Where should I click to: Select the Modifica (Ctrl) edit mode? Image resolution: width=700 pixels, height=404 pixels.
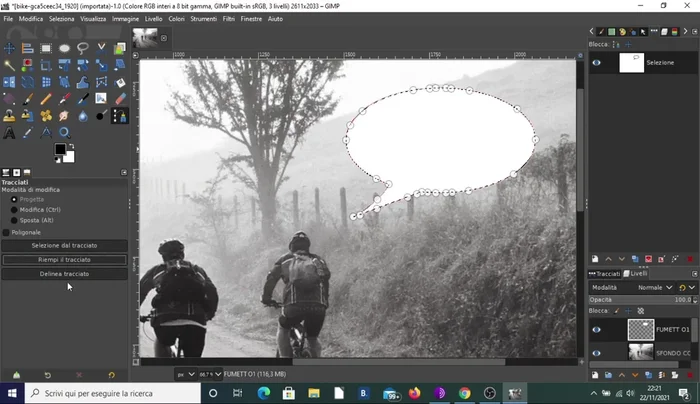15,210
